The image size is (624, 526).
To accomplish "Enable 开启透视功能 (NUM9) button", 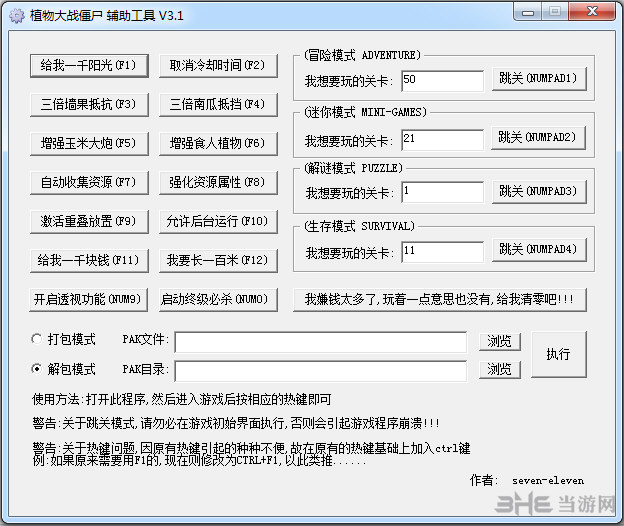I will click(x=89, y=299).
